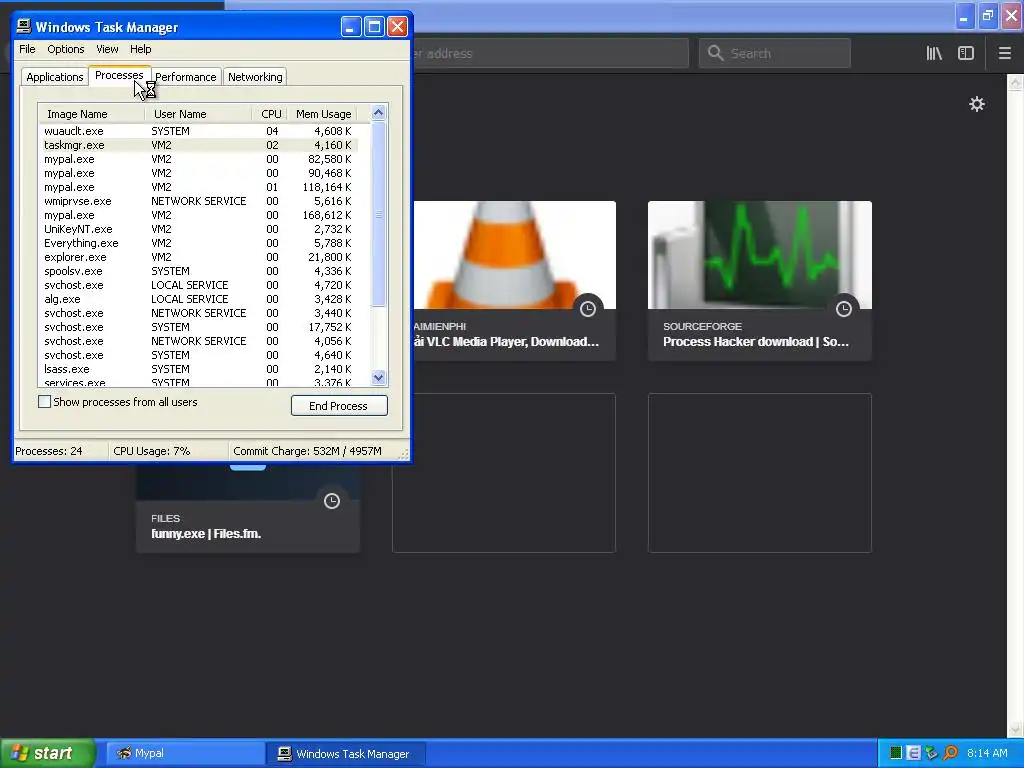This screenshot has height=768, width=1024.
Task: Toggle the browser sidebar icon
Action: pos(966,54)
